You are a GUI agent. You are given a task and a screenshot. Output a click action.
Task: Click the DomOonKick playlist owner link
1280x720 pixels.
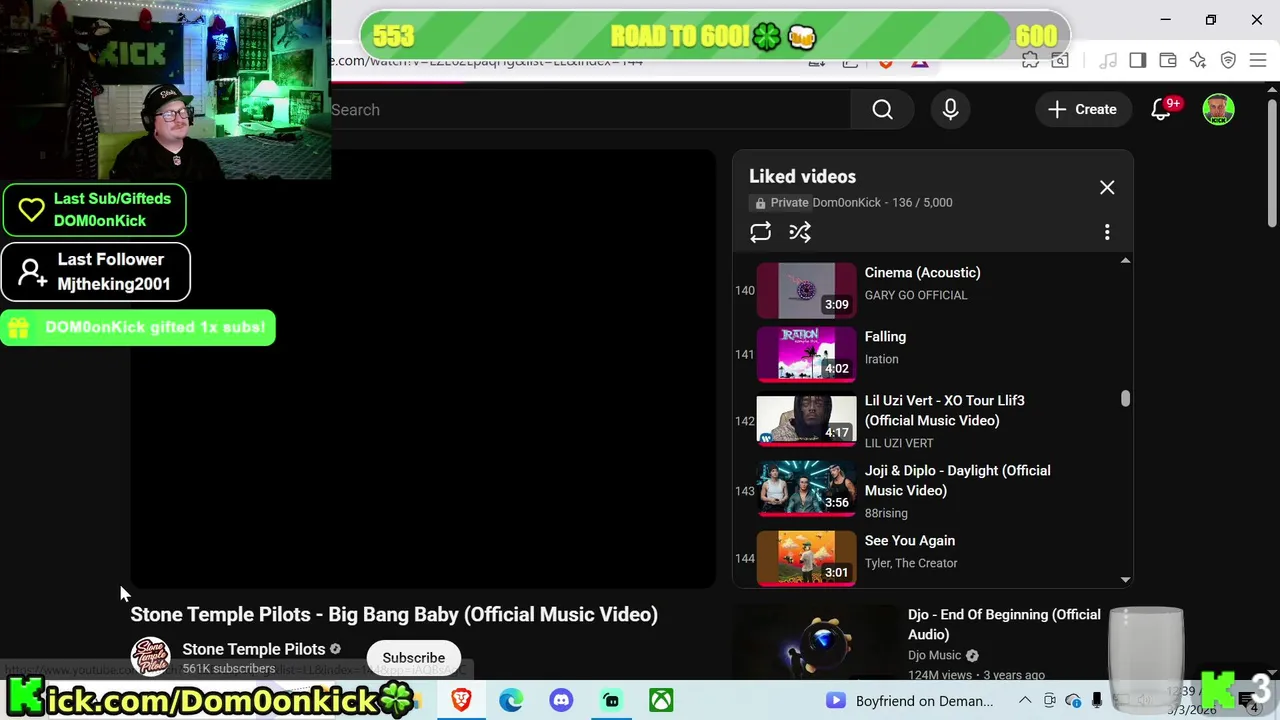(x=846, y=202)
